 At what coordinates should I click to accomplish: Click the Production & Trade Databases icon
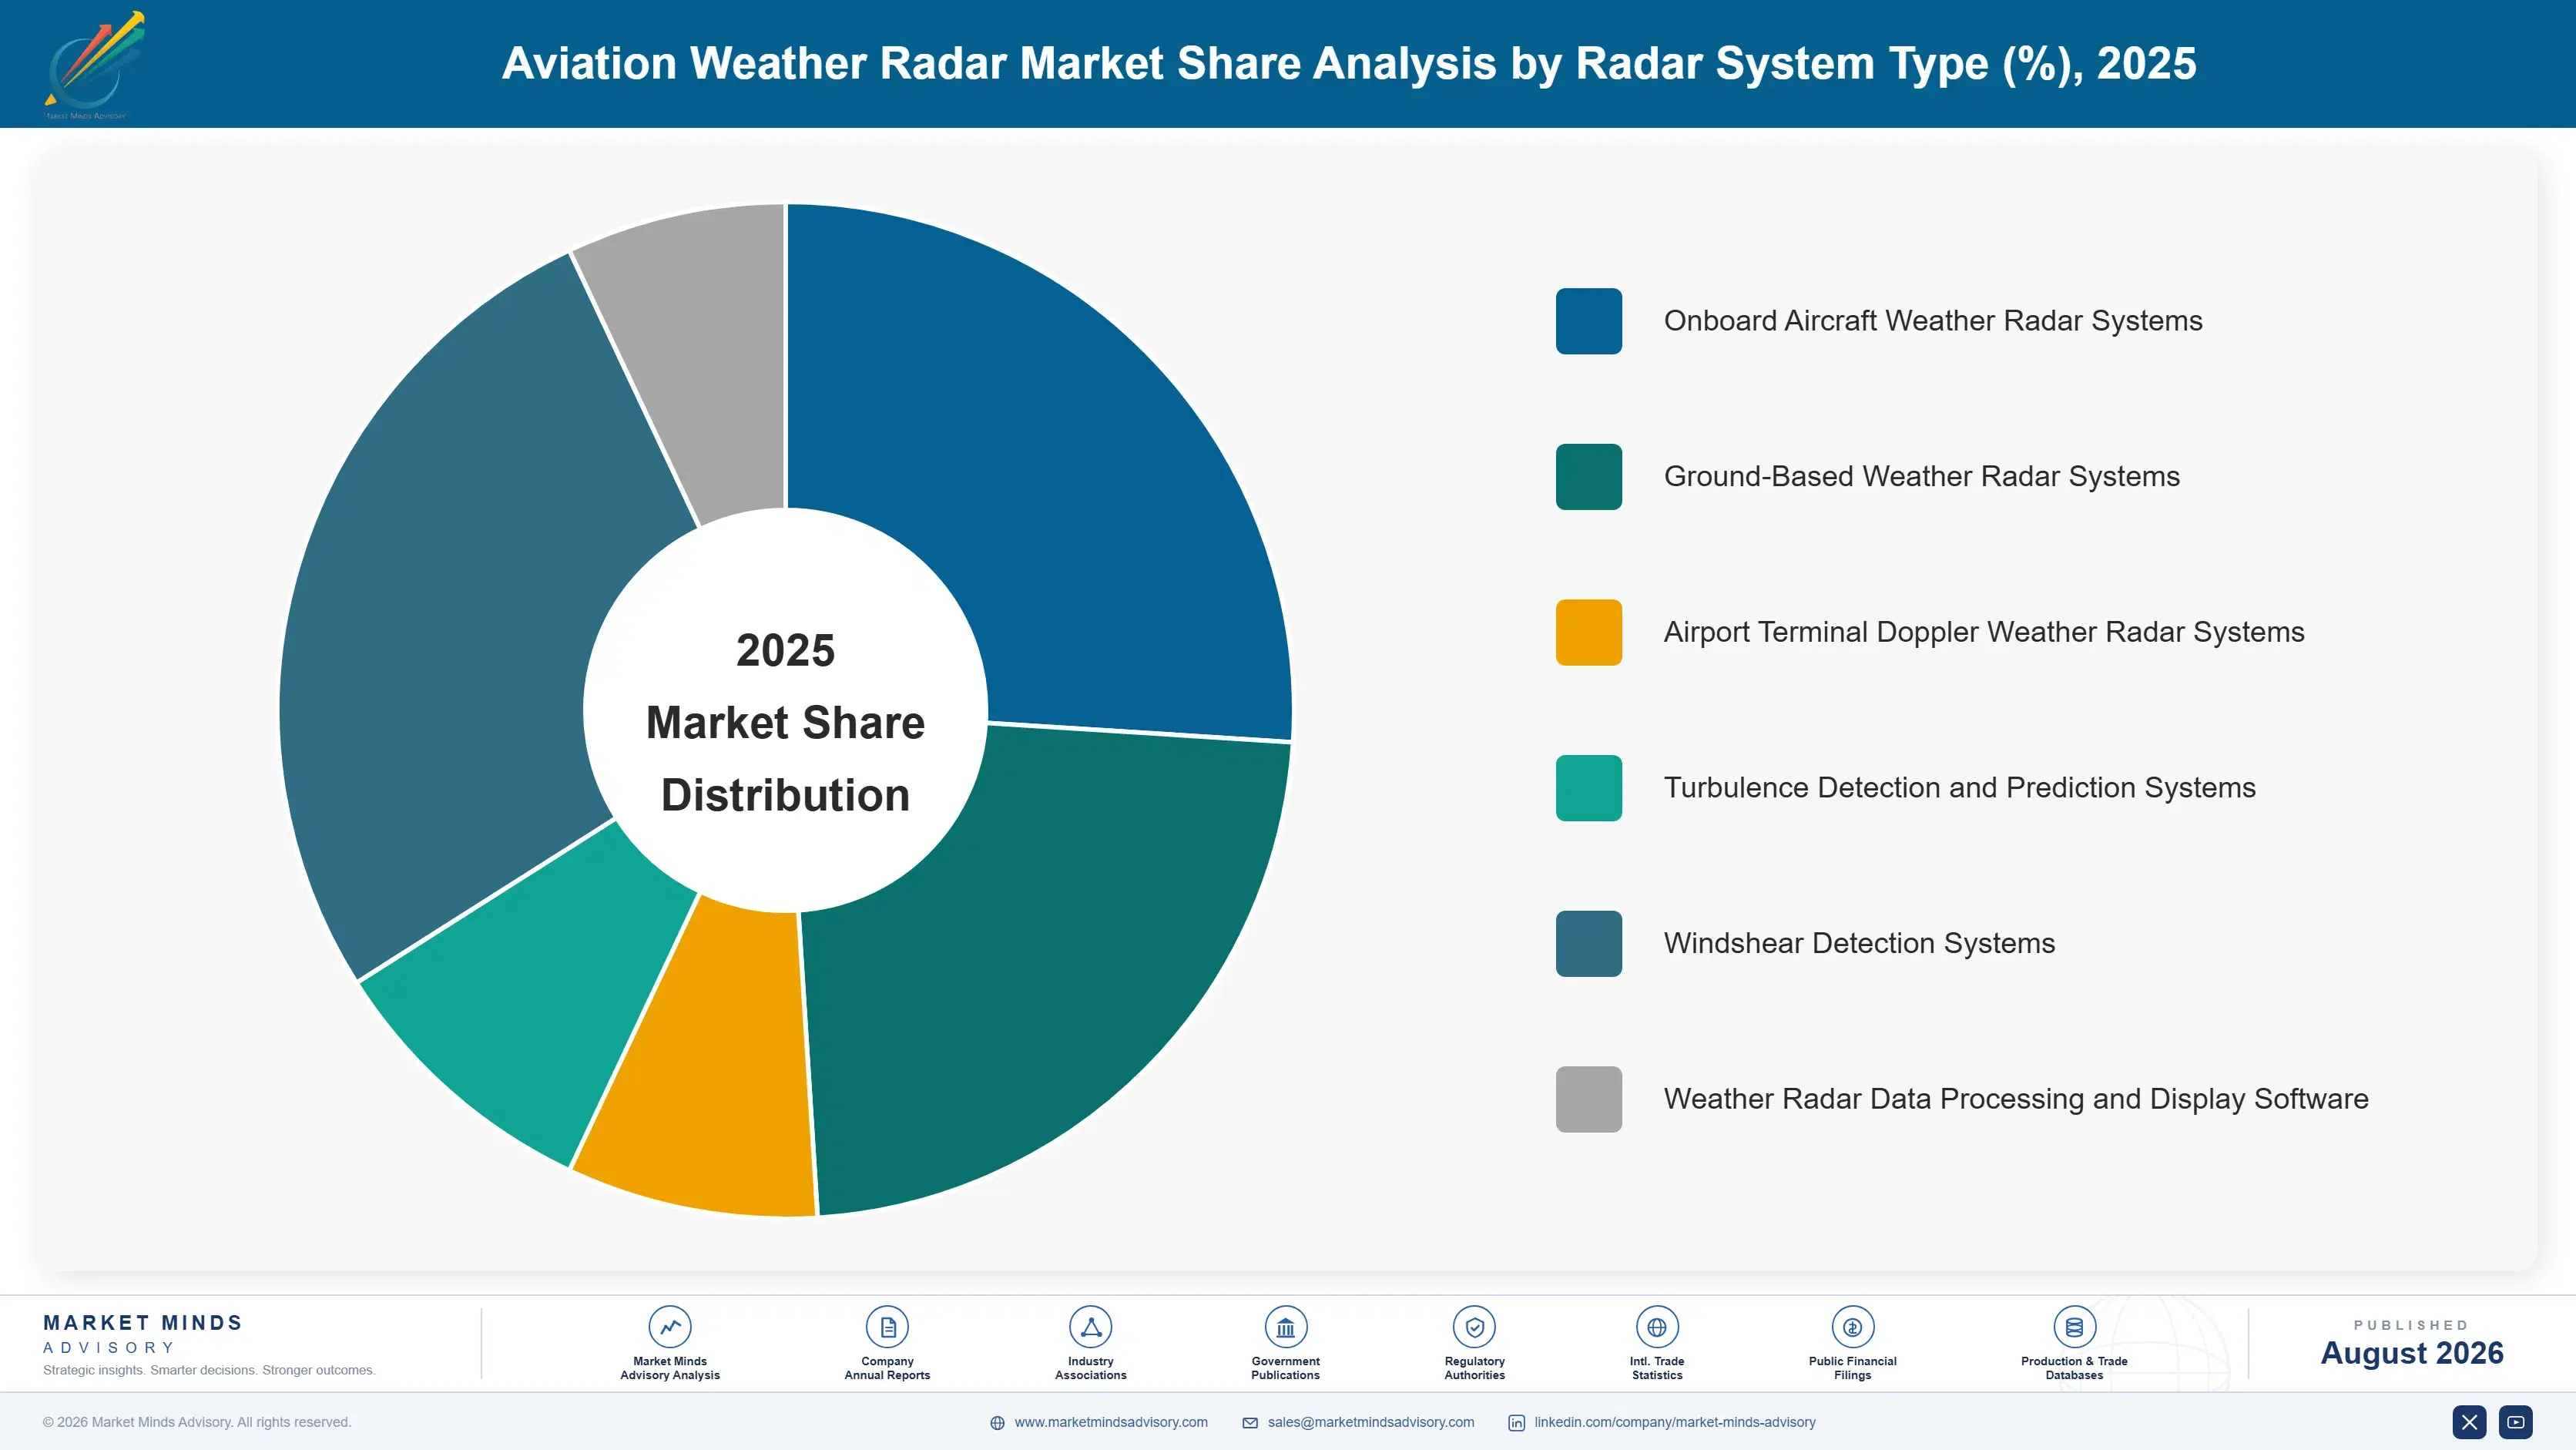pyautogui.click(x=2074, y=1327)
